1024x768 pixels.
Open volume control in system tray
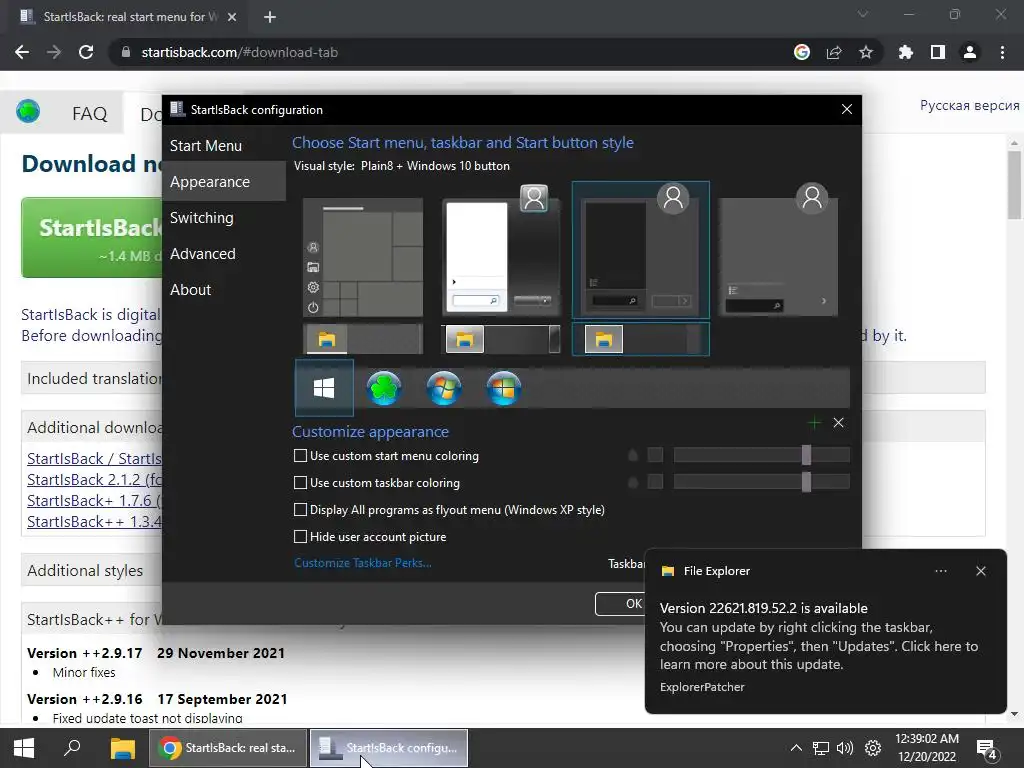point(845,748)
